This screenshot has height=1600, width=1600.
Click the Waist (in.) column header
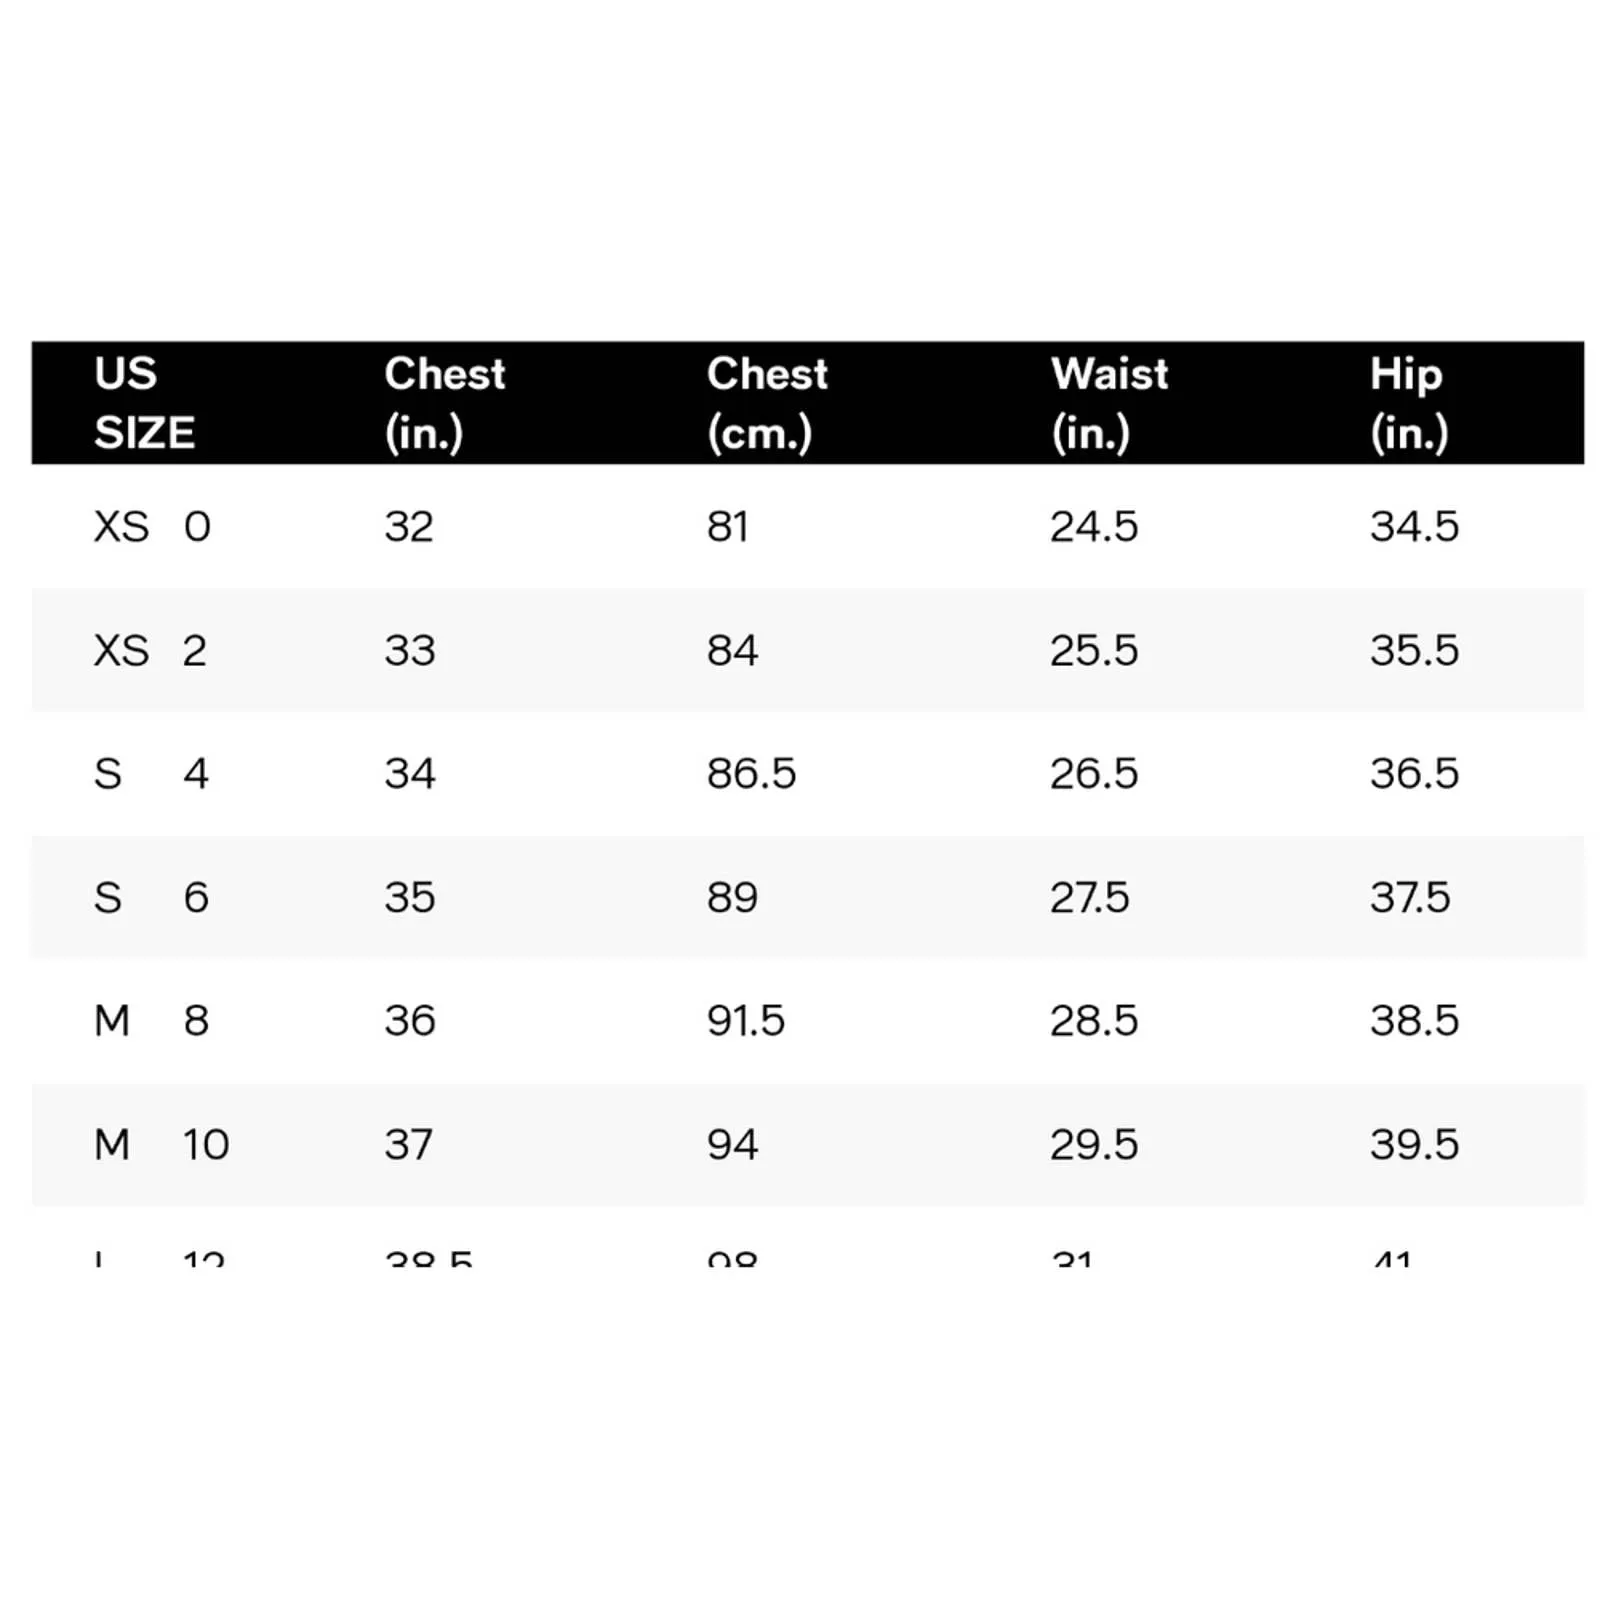1109,403
